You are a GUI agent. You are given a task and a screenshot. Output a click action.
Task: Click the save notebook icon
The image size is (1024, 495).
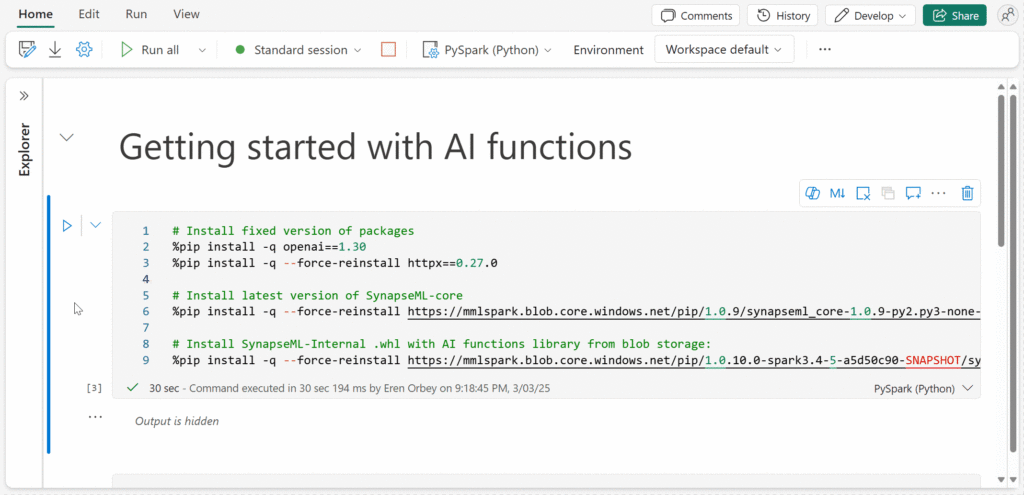tap(27, 50)
